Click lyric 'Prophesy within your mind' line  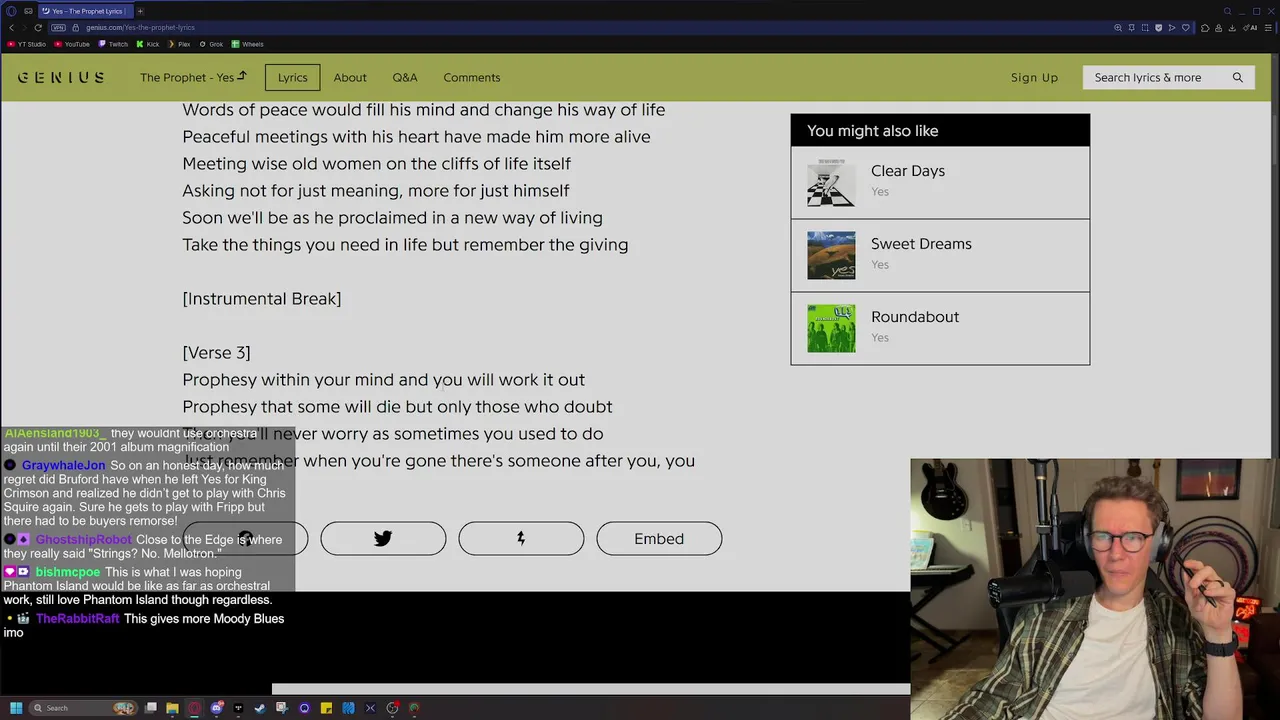coord(383,379)
